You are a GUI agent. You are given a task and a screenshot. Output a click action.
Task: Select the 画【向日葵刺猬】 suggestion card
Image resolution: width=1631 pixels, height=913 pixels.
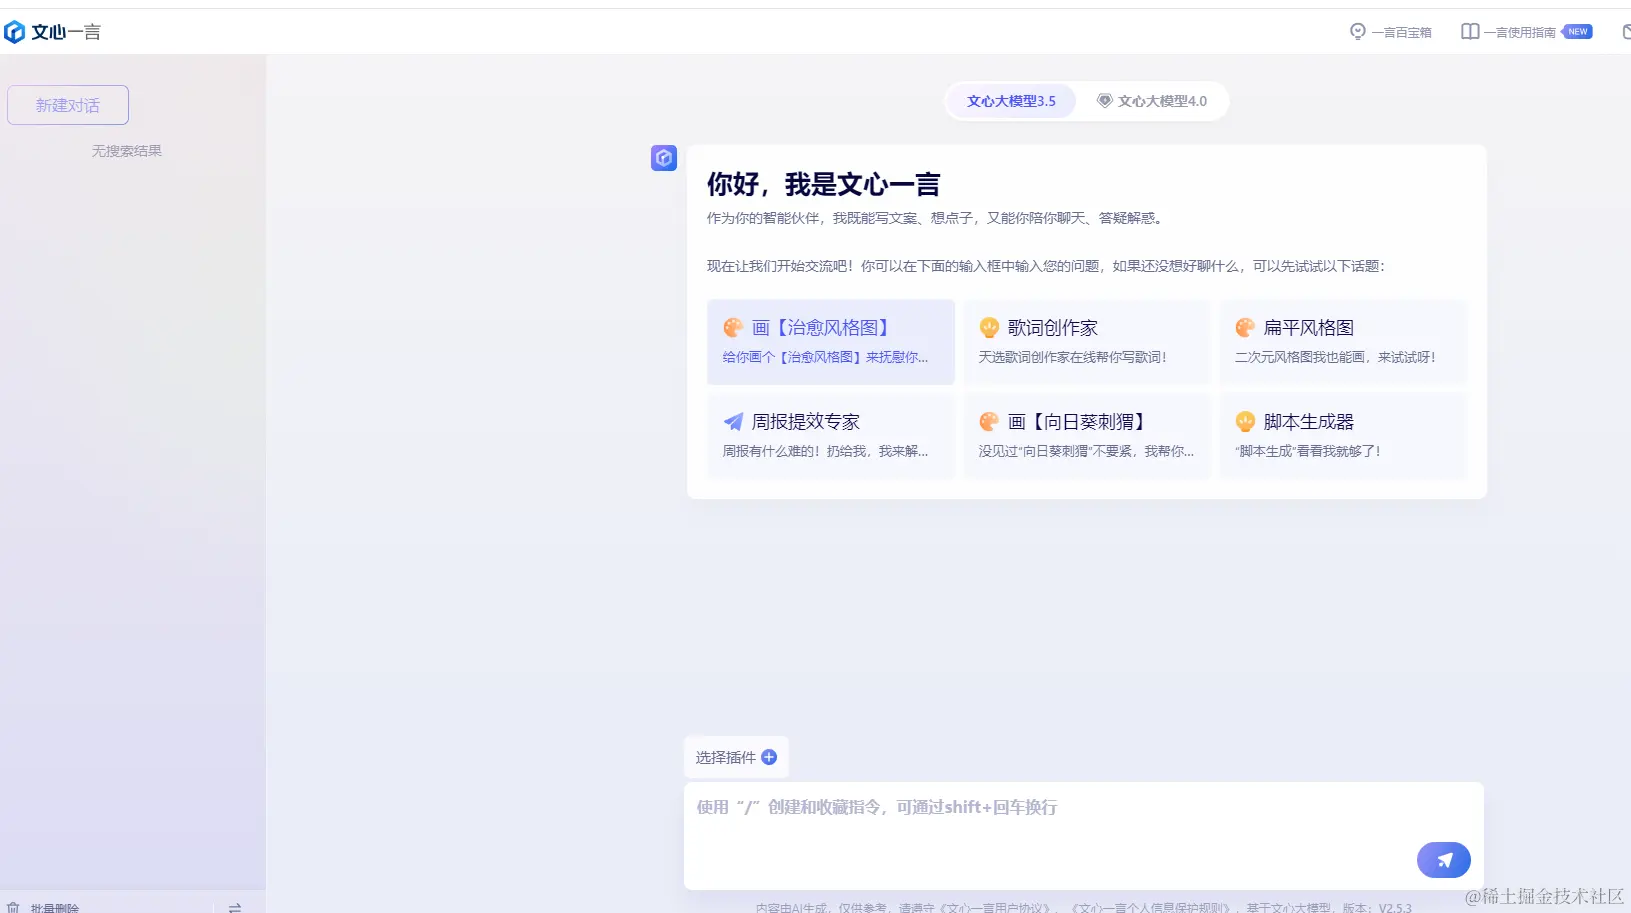click(x=1087, y=436)
